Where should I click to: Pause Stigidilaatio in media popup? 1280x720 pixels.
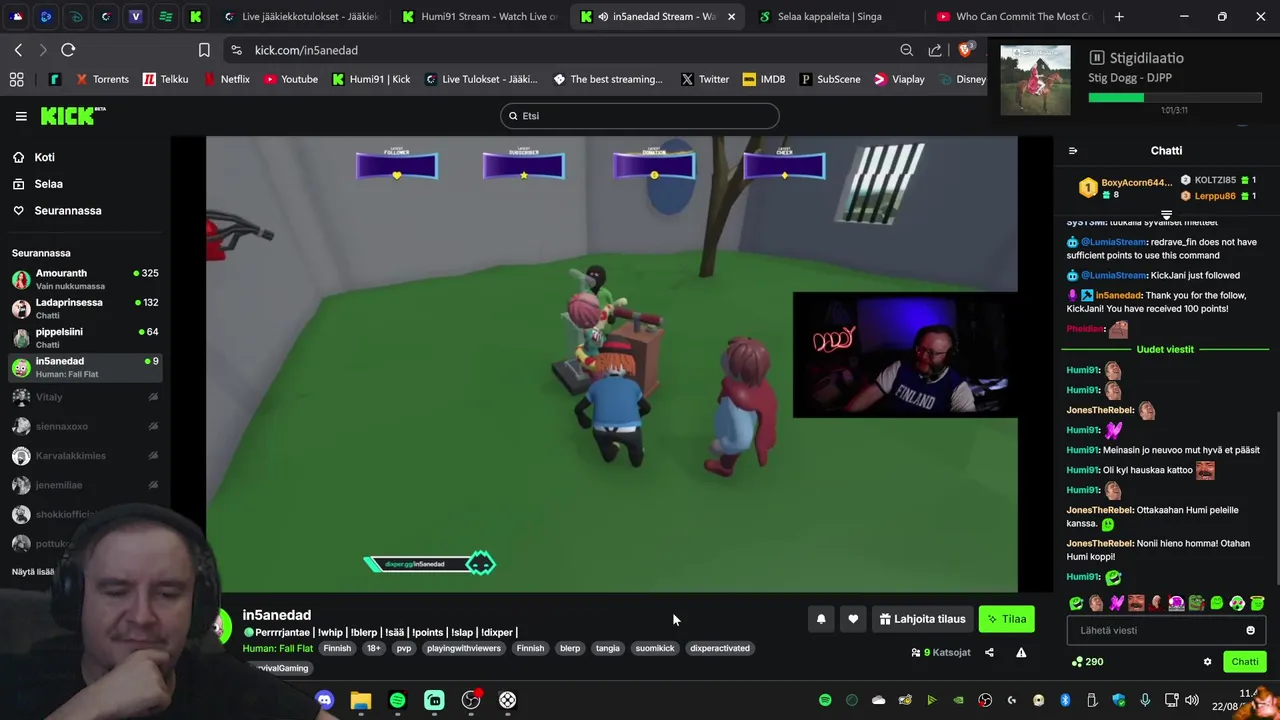click(1097, 58)
